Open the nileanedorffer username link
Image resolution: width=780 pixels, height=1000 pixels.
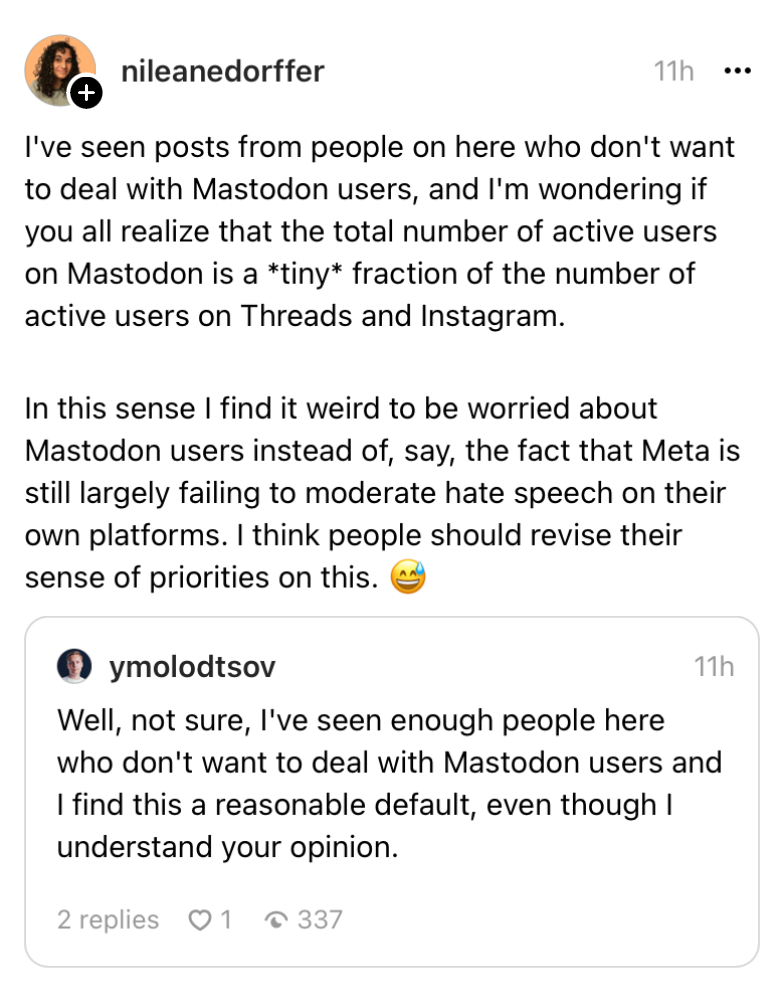222,71
